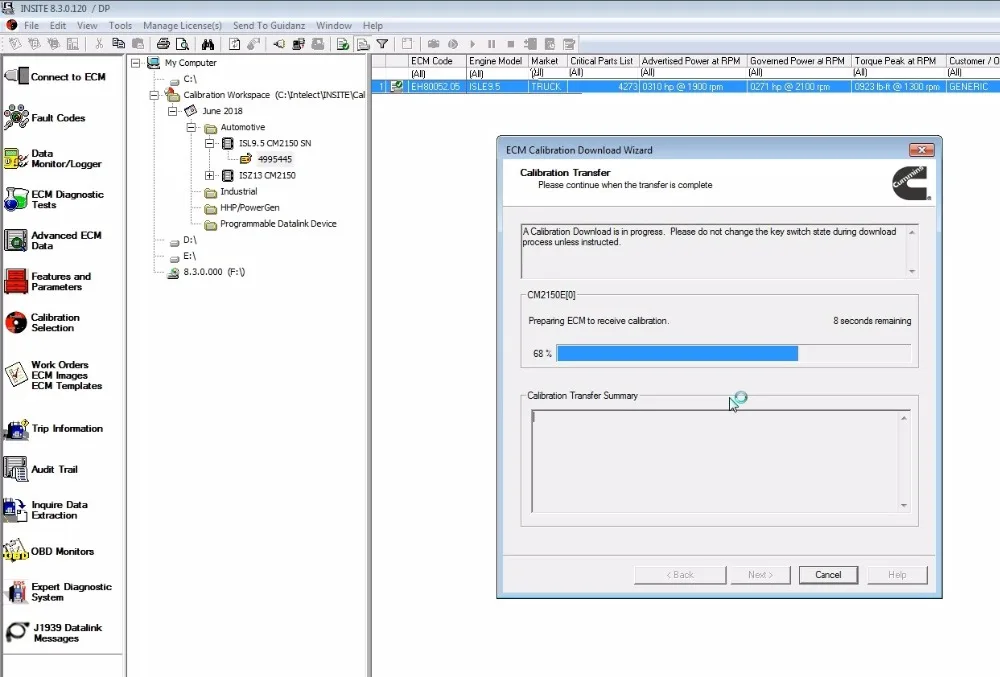
Task: Close the ECM Calibration Download Wizard
Action: (922, 150)
